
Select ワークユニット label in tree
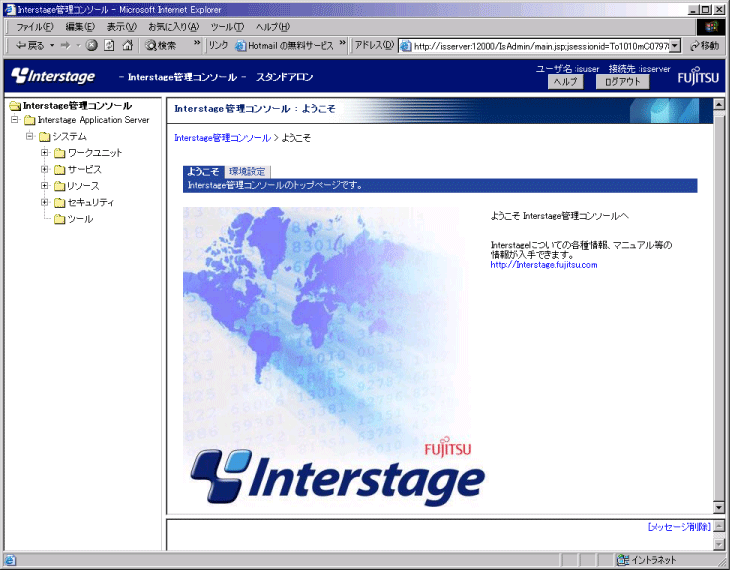click(95, 153)
